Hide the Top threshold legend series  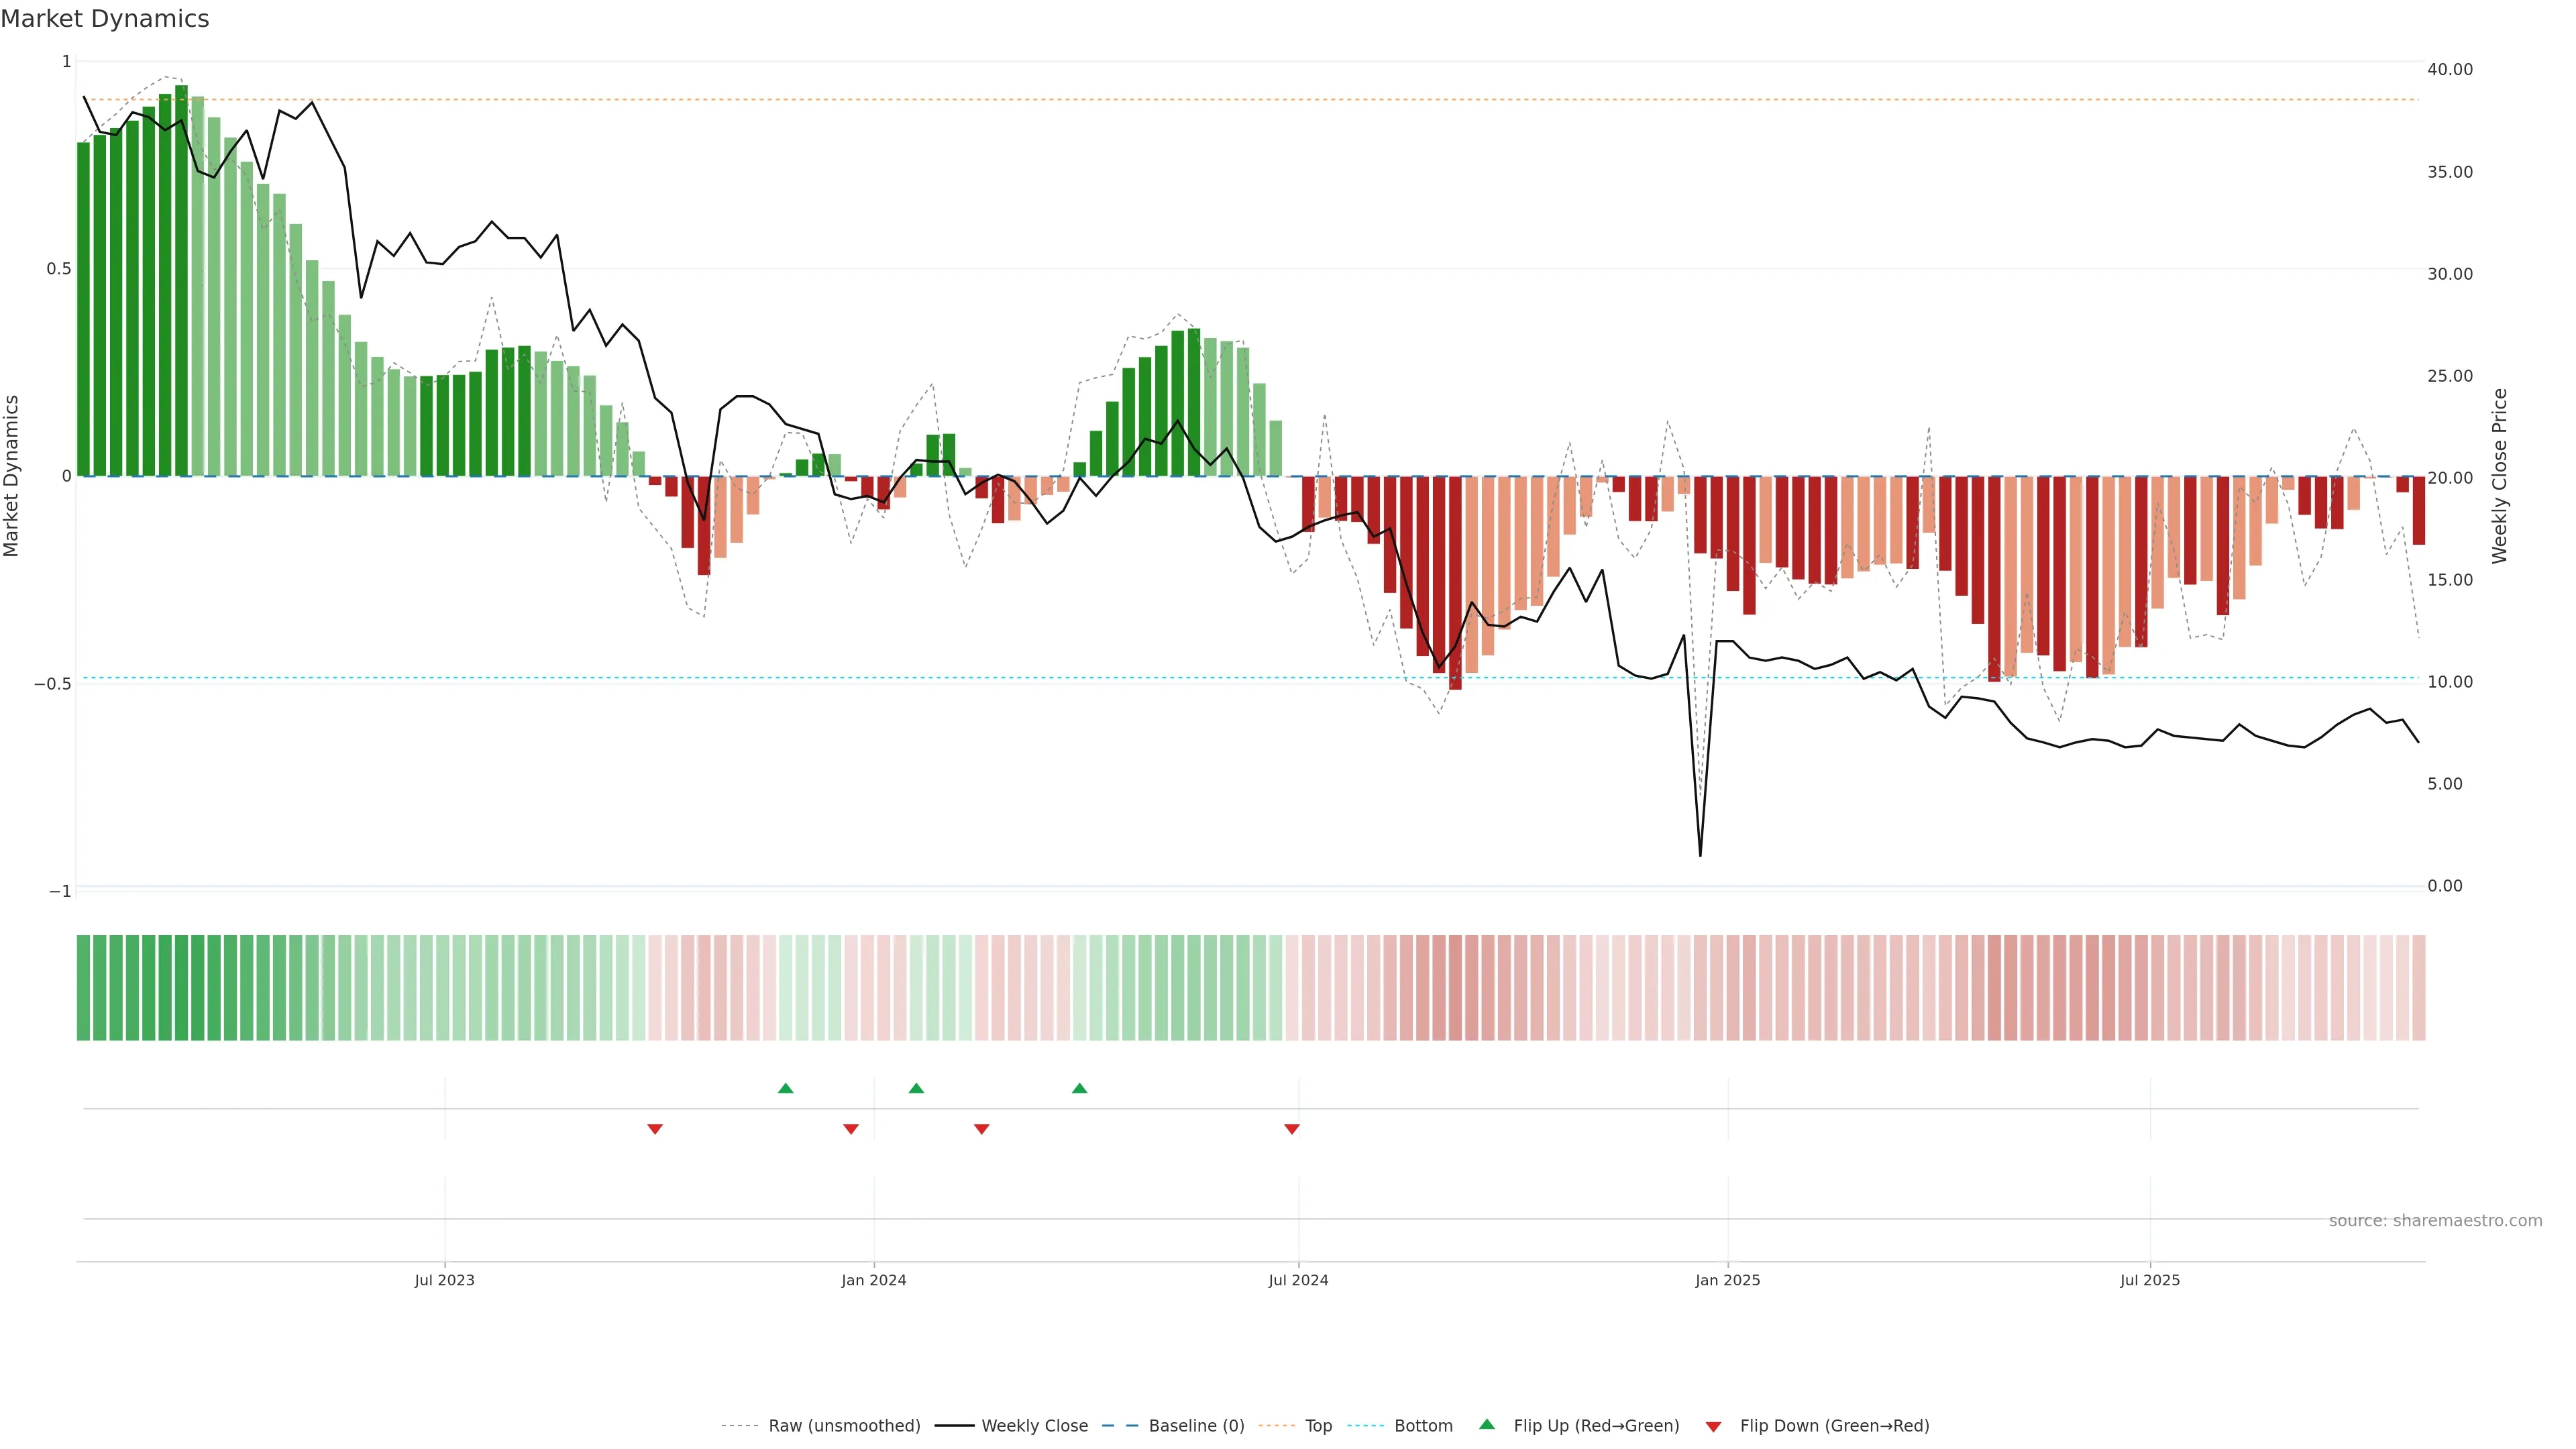click(x=1318, y=1426)
